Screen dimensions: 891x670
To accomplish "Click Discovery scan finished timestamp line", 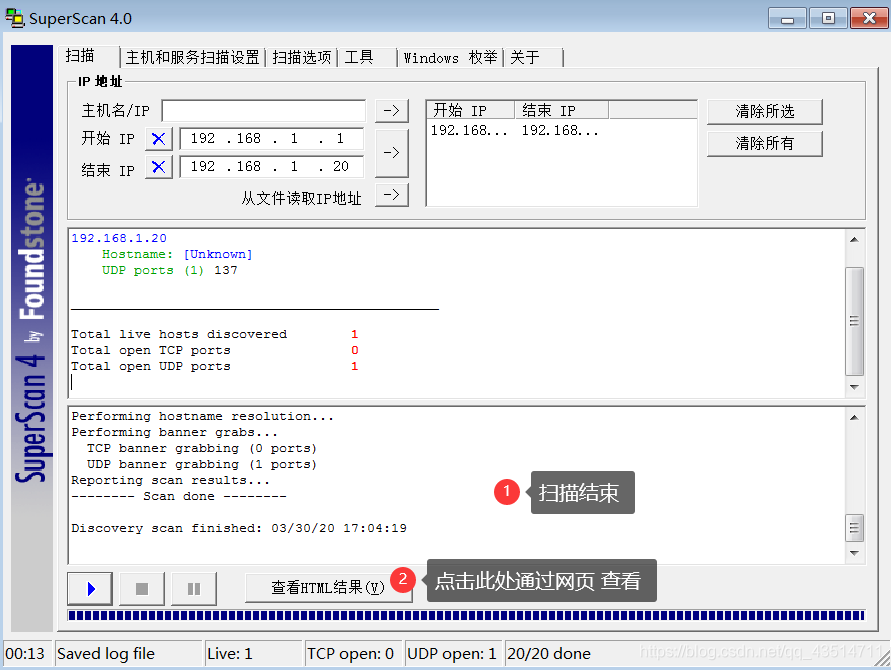I will click(239, 528).
